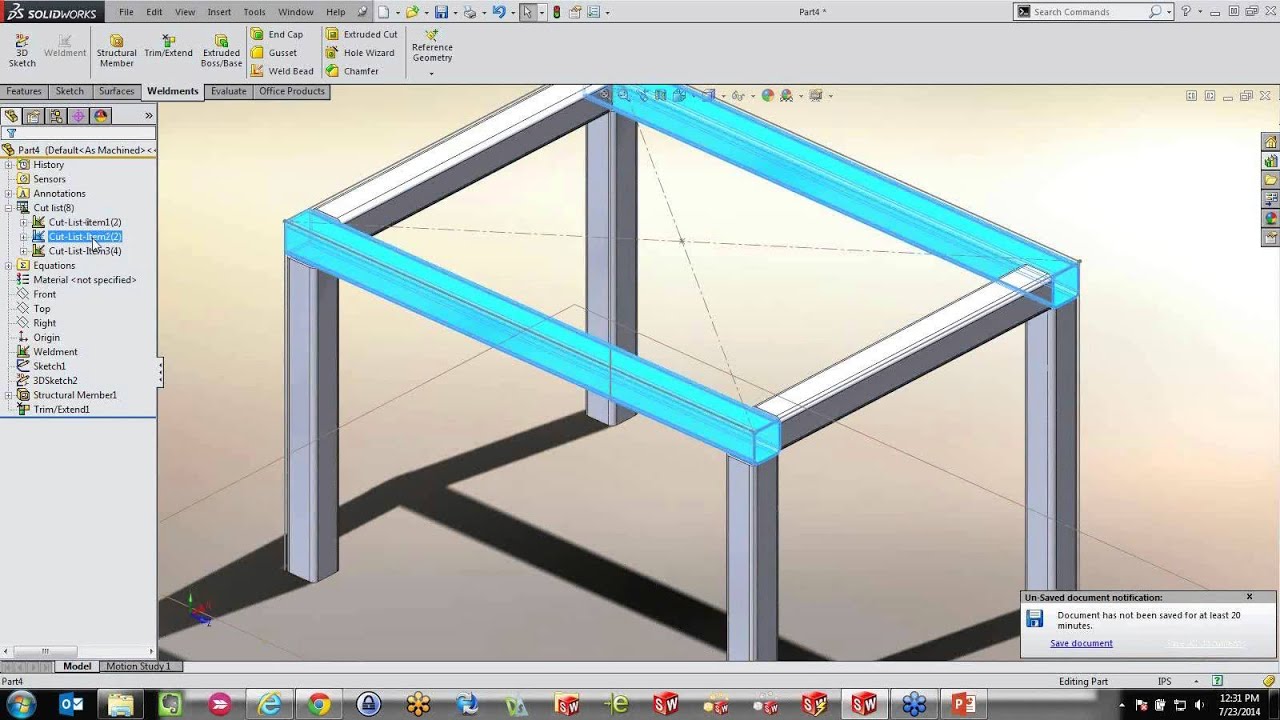Apply a Chamfer

point(353,71)
